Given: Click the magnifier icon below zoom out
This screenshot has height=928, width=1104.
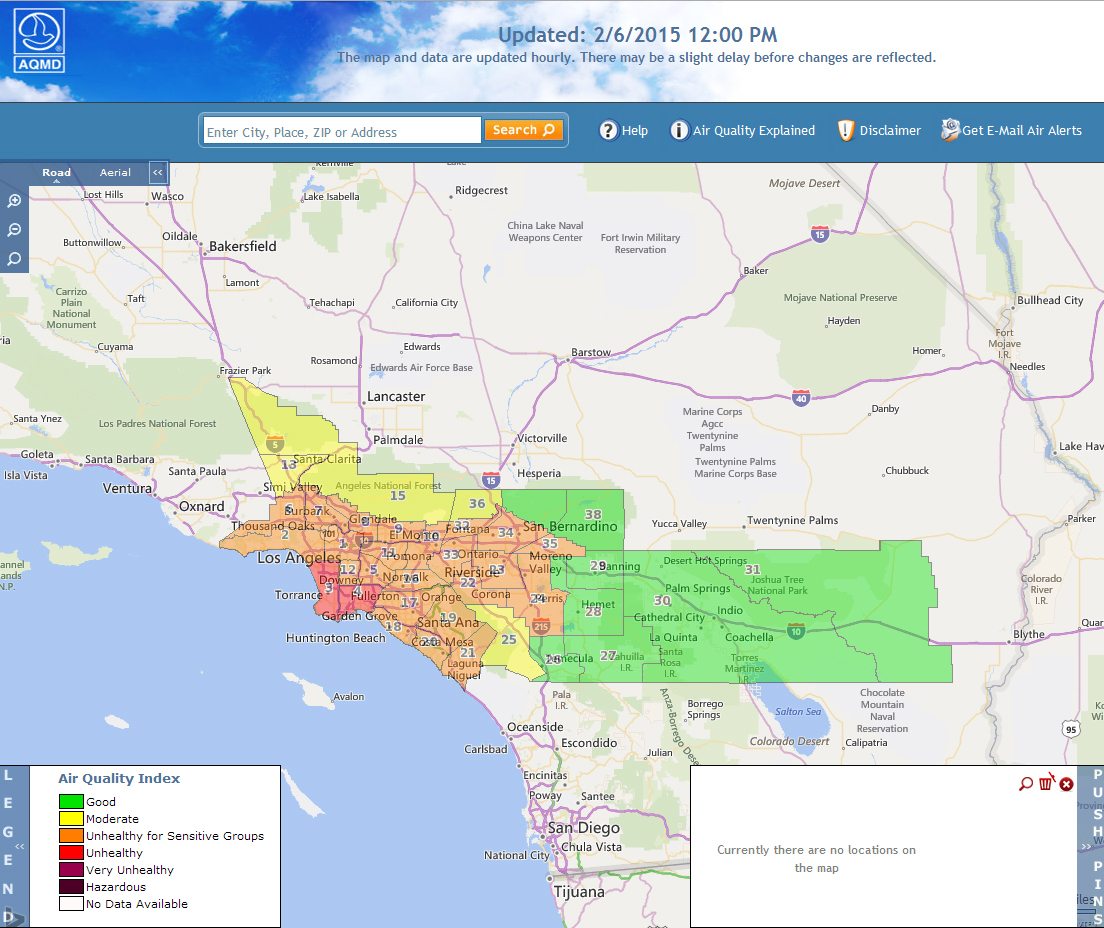Looking at the screenshot, I should [x=14, y=259].
